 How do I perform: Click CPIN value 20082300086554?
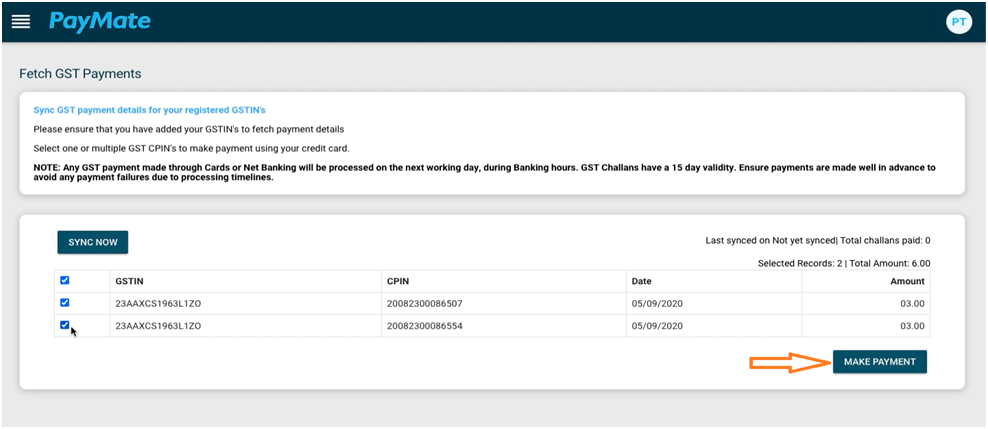click(425, 326)
